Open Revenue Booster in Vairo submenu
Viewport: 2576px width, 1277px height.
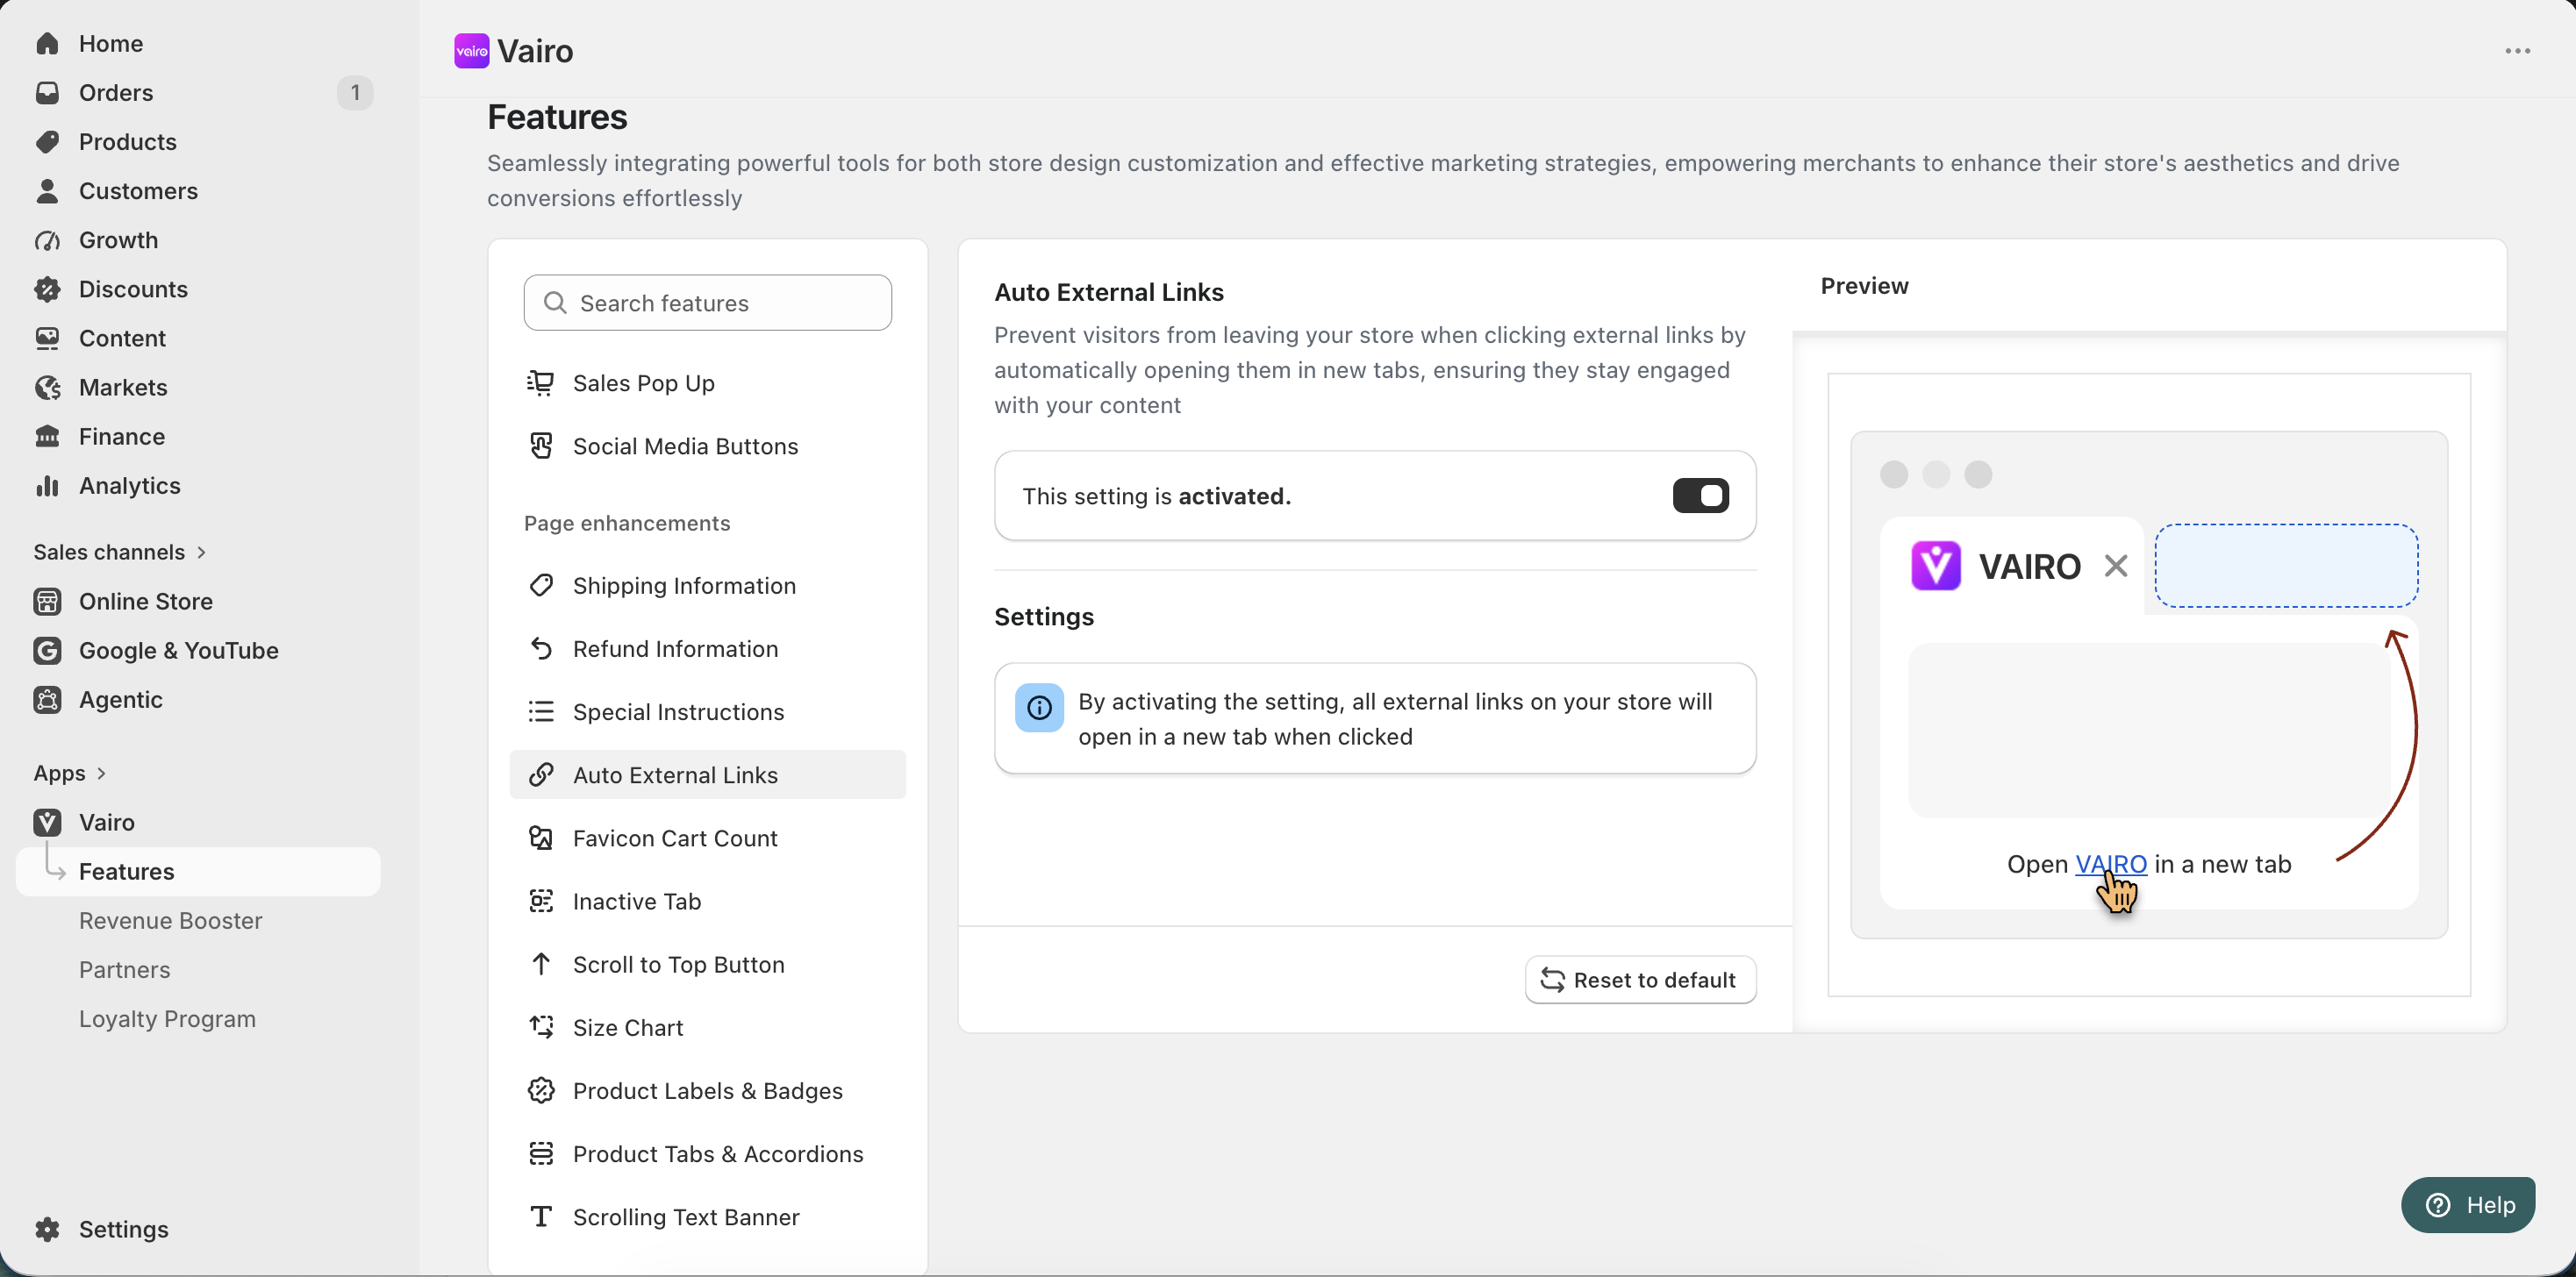[x=171, y=920]
